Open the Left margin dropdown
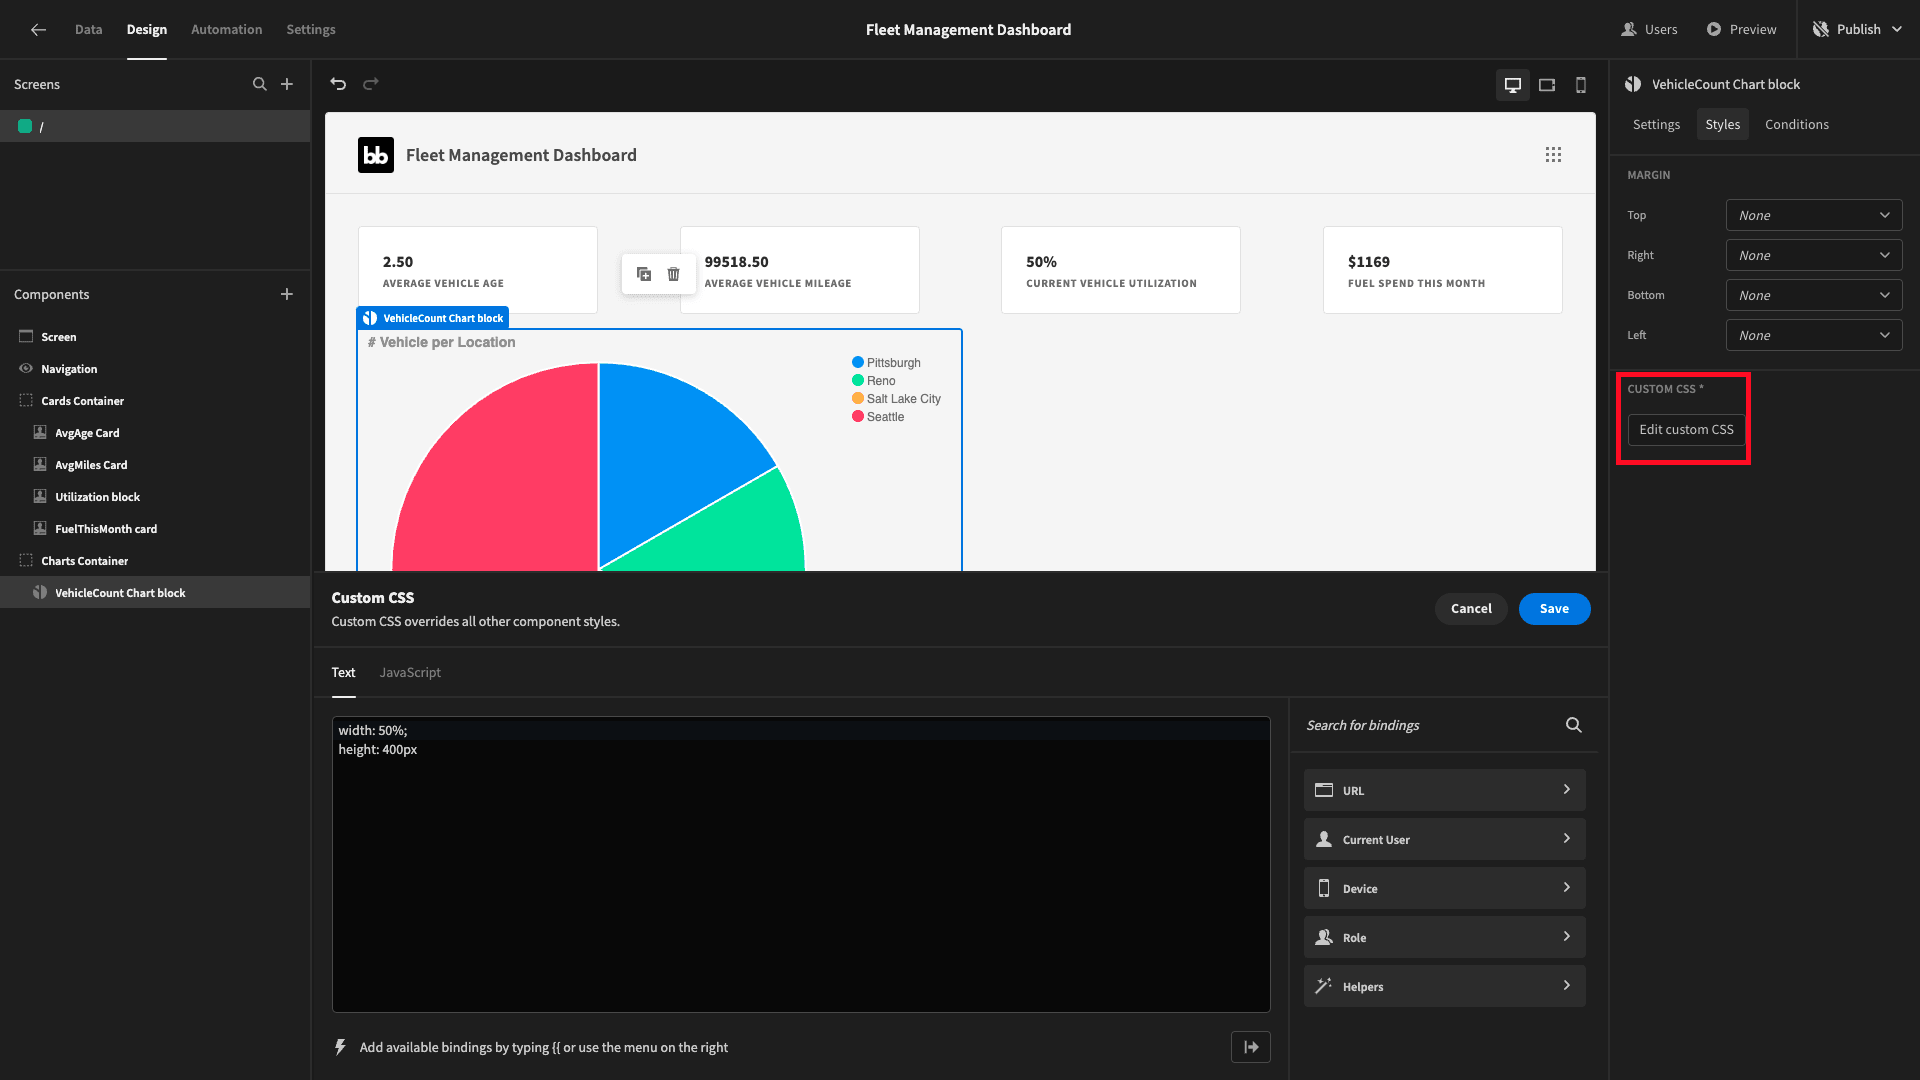 point(1814,335)
